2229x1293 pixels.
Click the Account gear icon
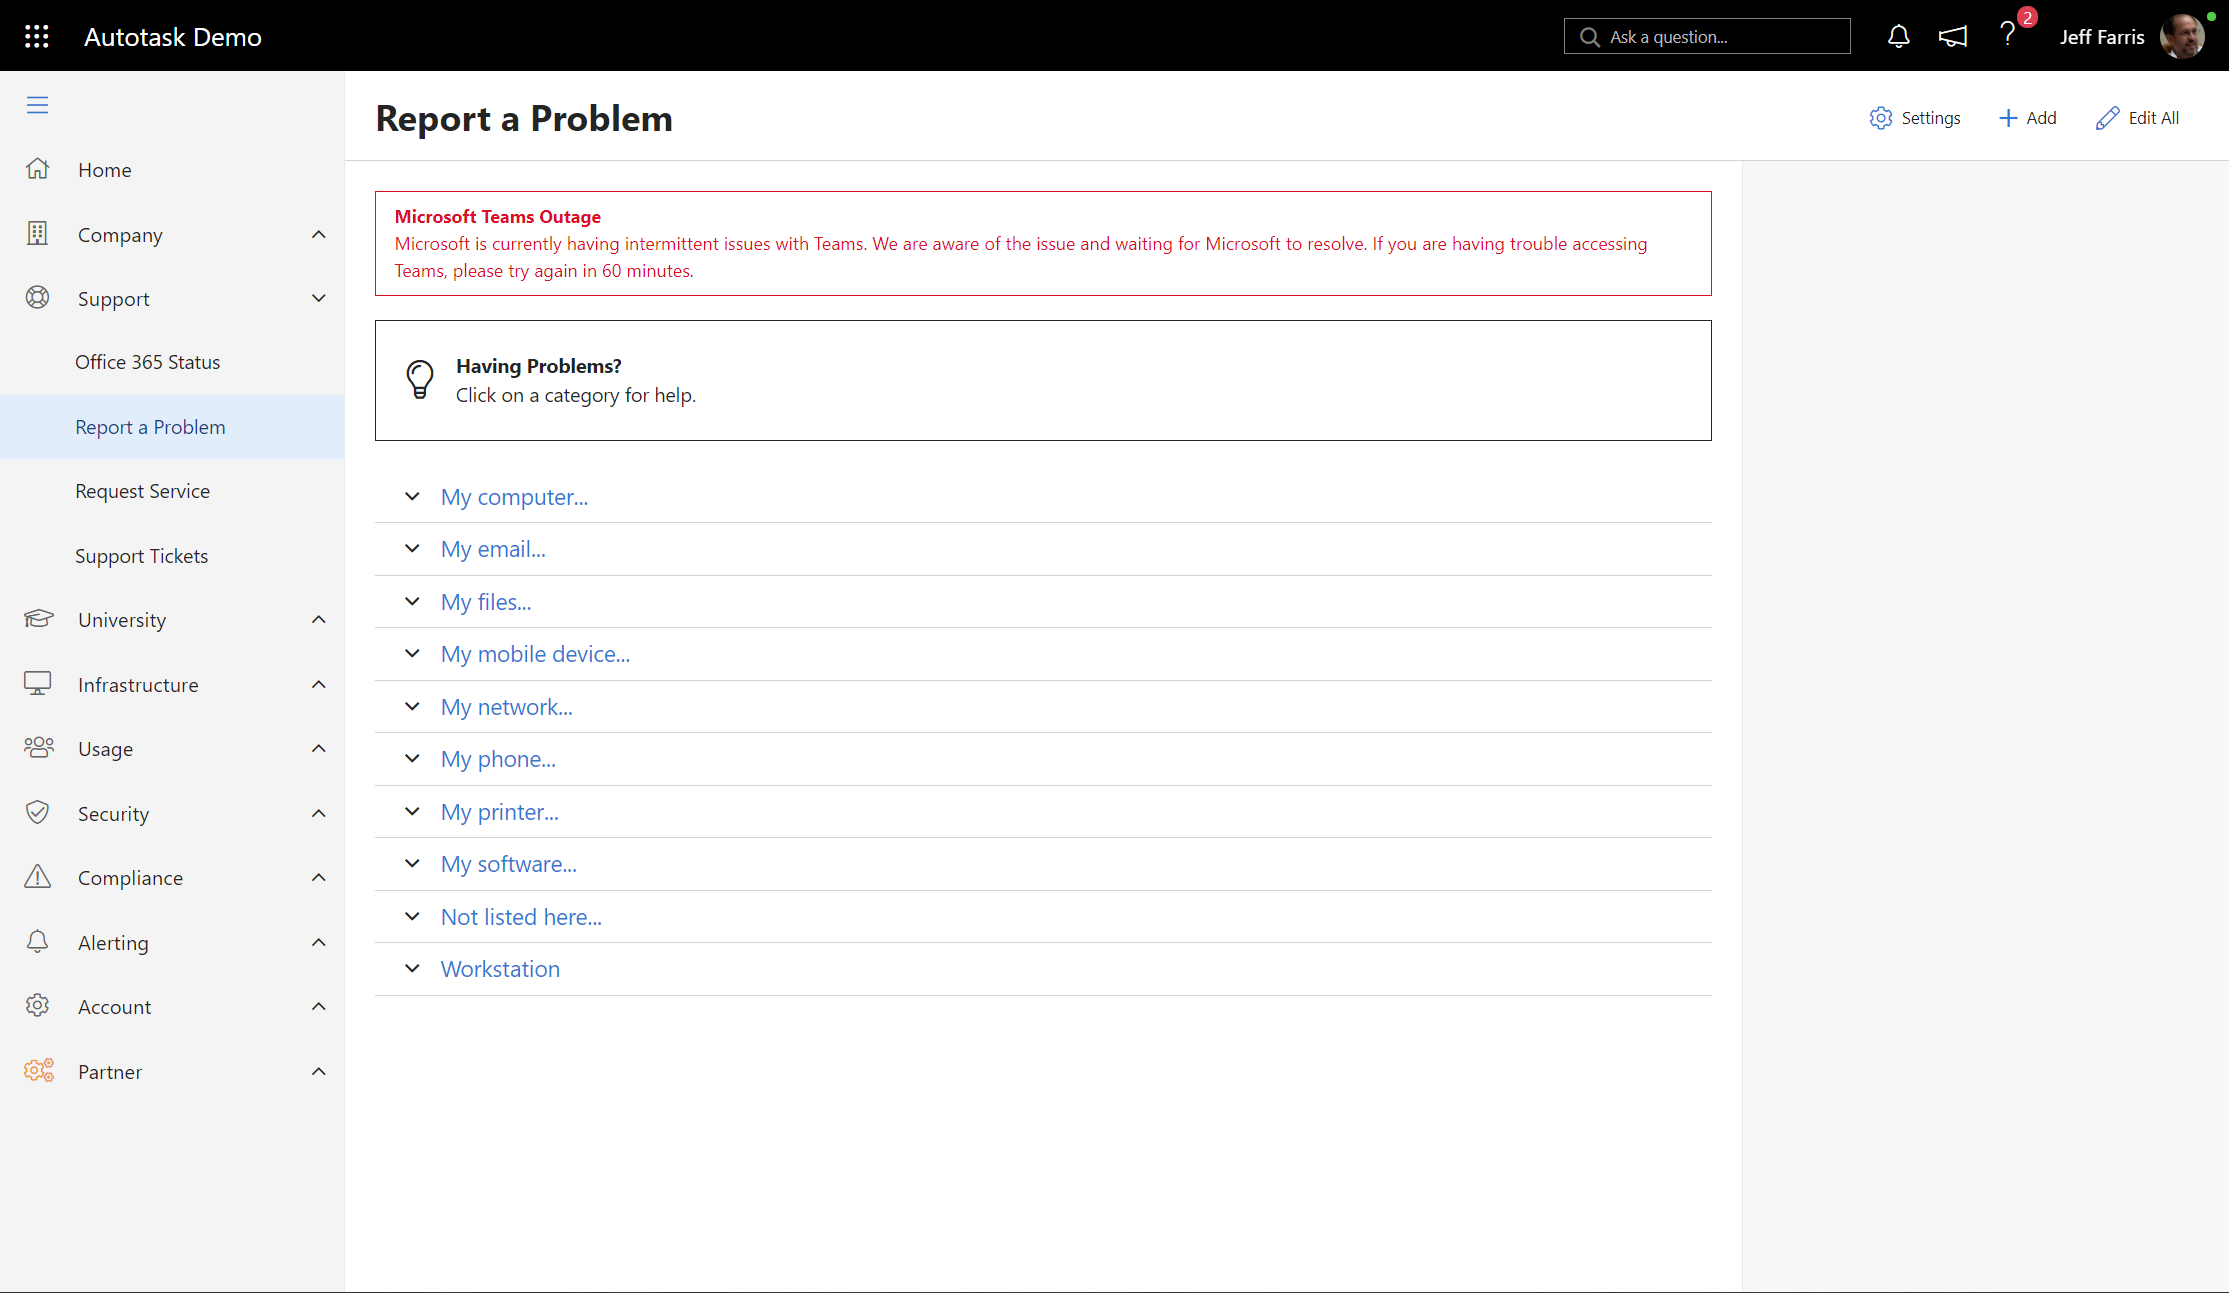(37, 1006)
